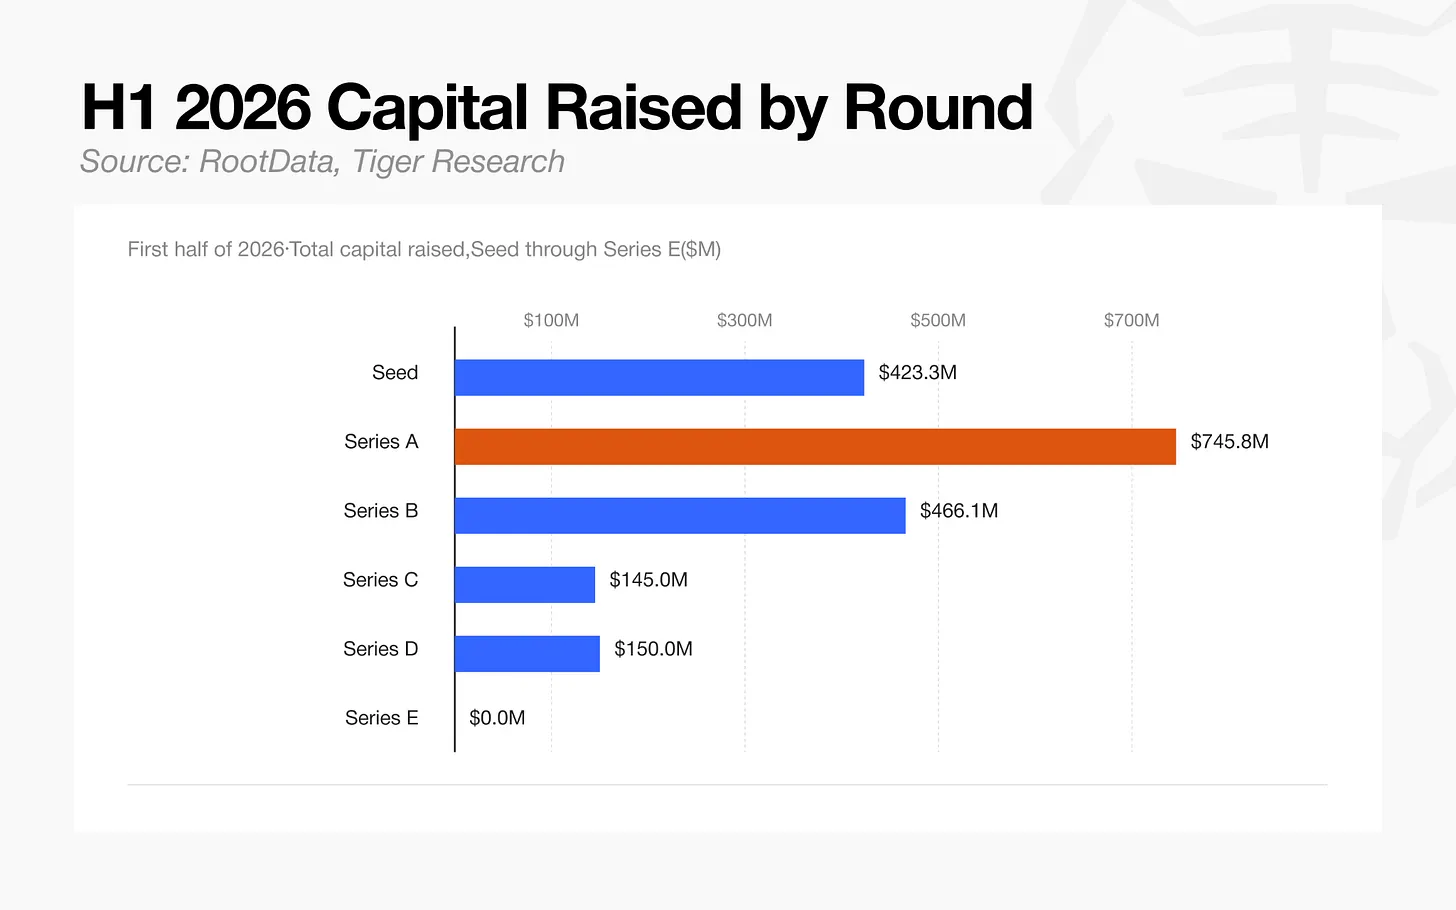Select the Series B bar
The height and width of the screenshot is (910, 1456).
click(680, 516)
